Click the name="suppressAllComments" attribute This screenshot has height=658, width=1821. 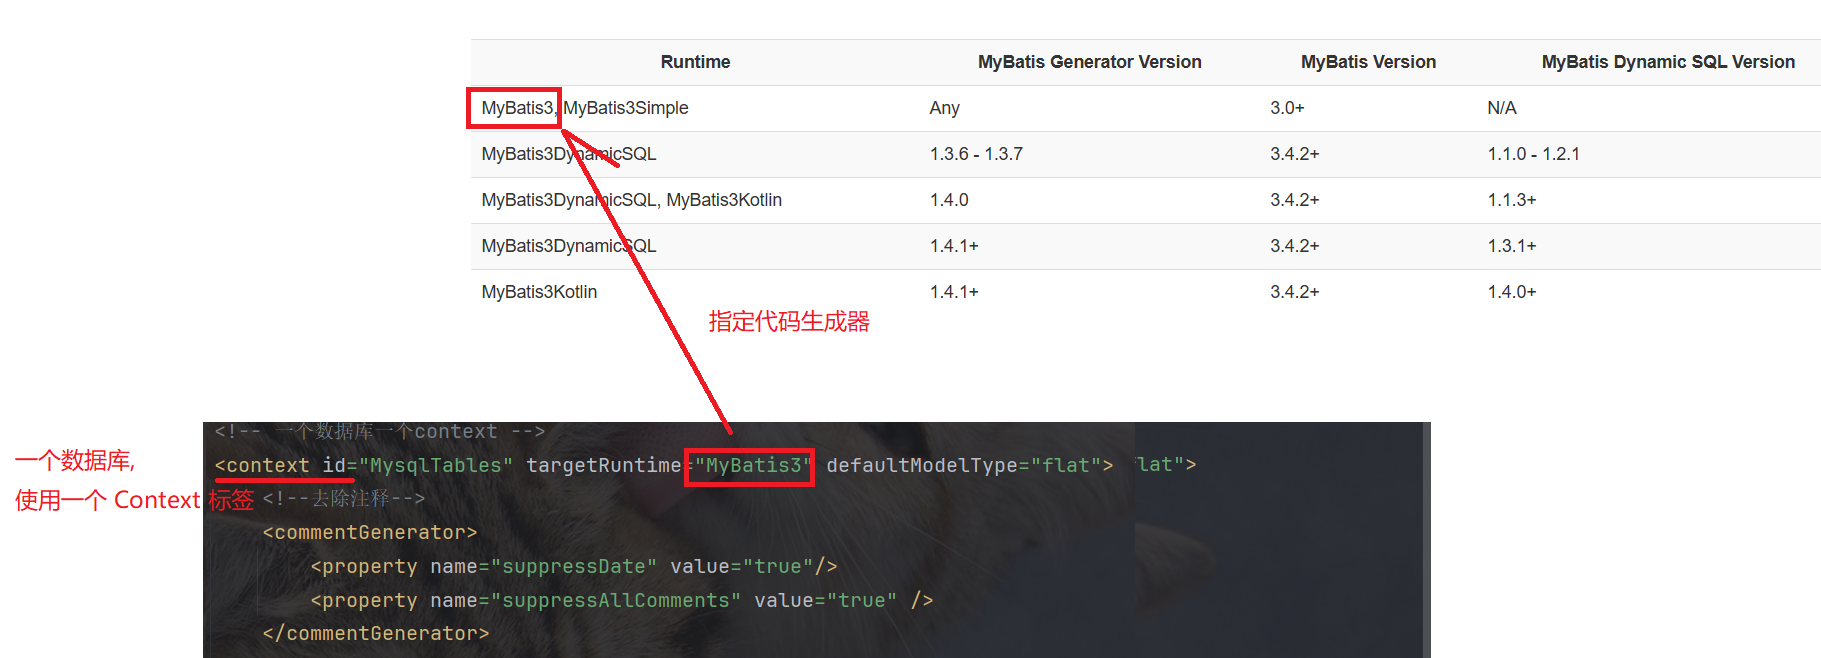point(586,600)
